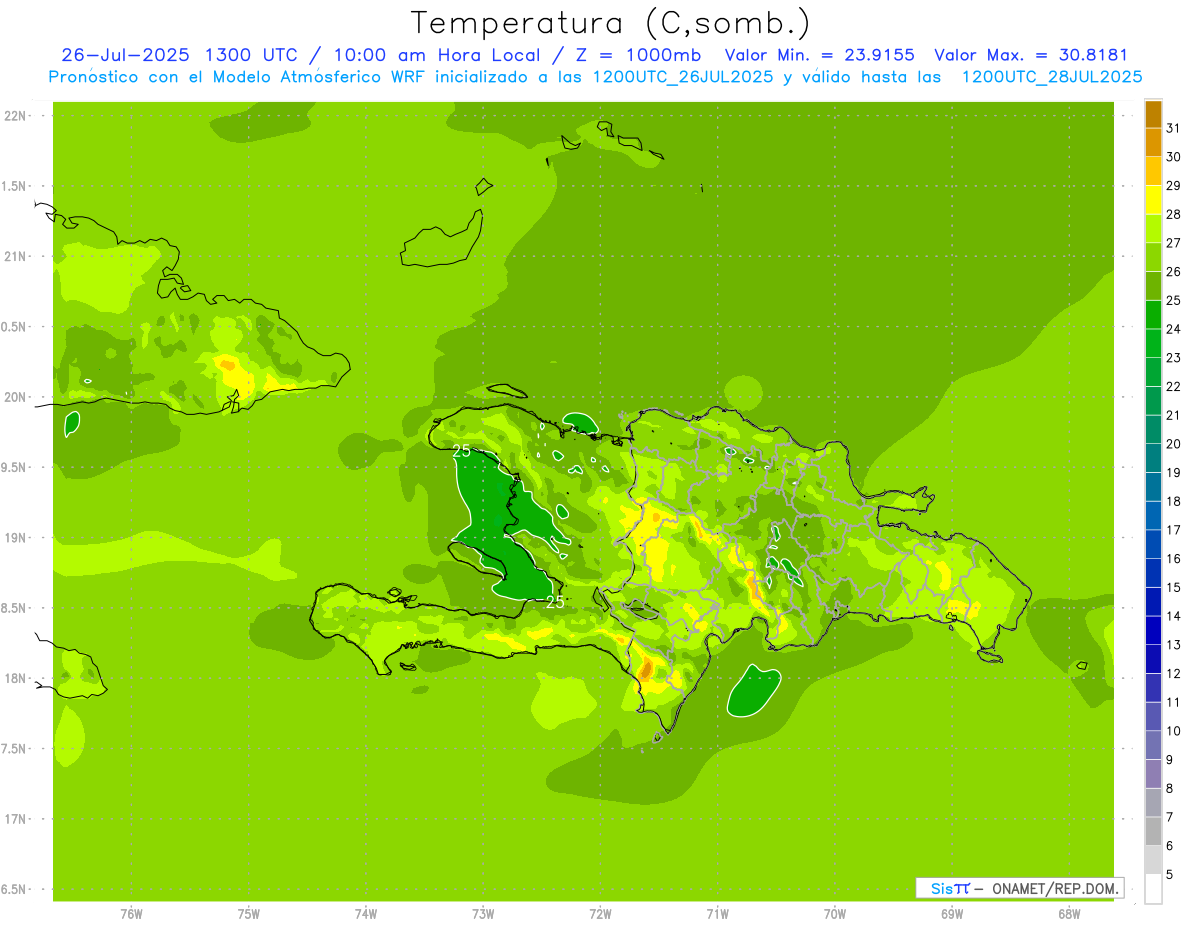Click the "18N" latitude axis label
This screenshot has height=927, width=1200.
click(x=16, y=678)
